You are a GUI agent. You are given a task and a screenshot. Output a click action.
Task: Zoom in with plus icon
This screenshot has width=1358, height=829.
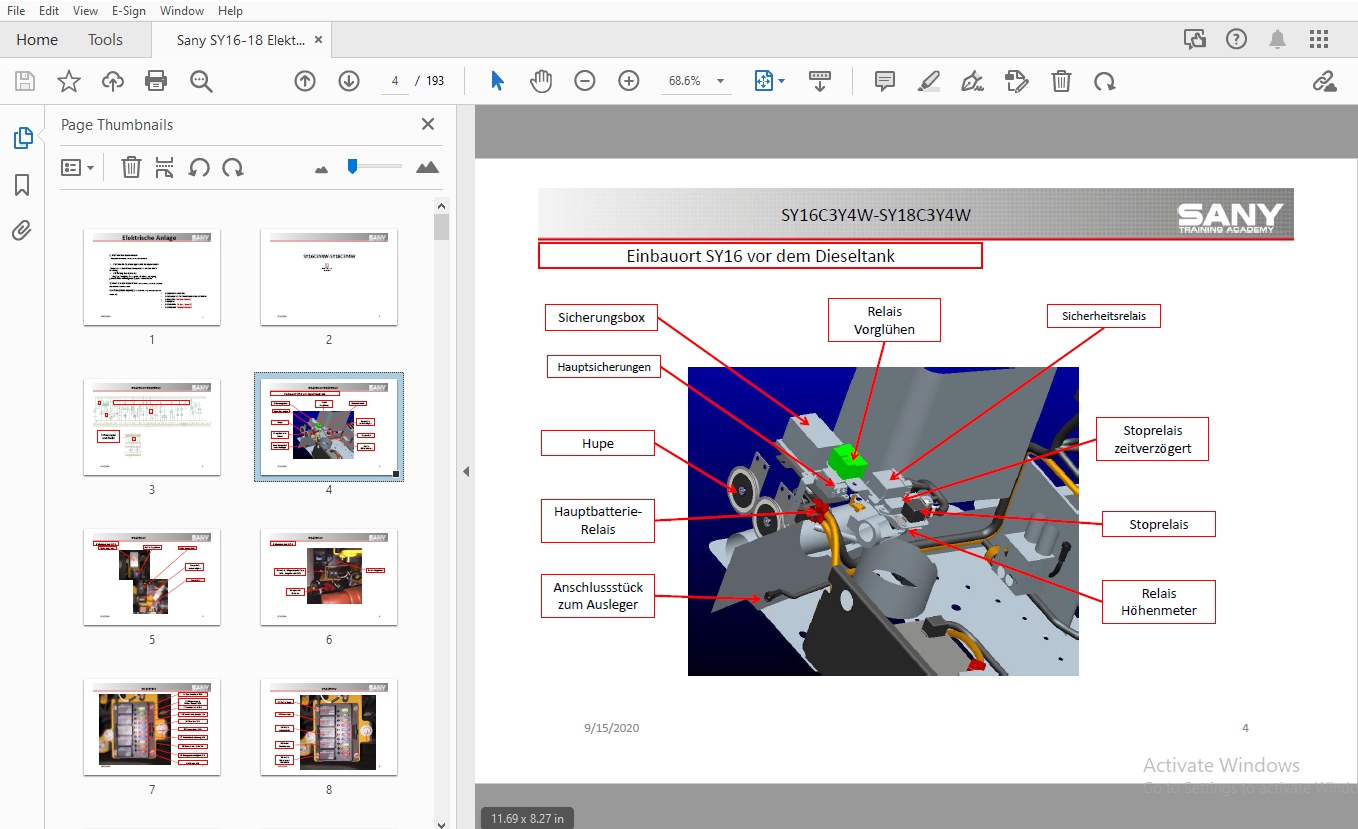[x=628, y=81]
